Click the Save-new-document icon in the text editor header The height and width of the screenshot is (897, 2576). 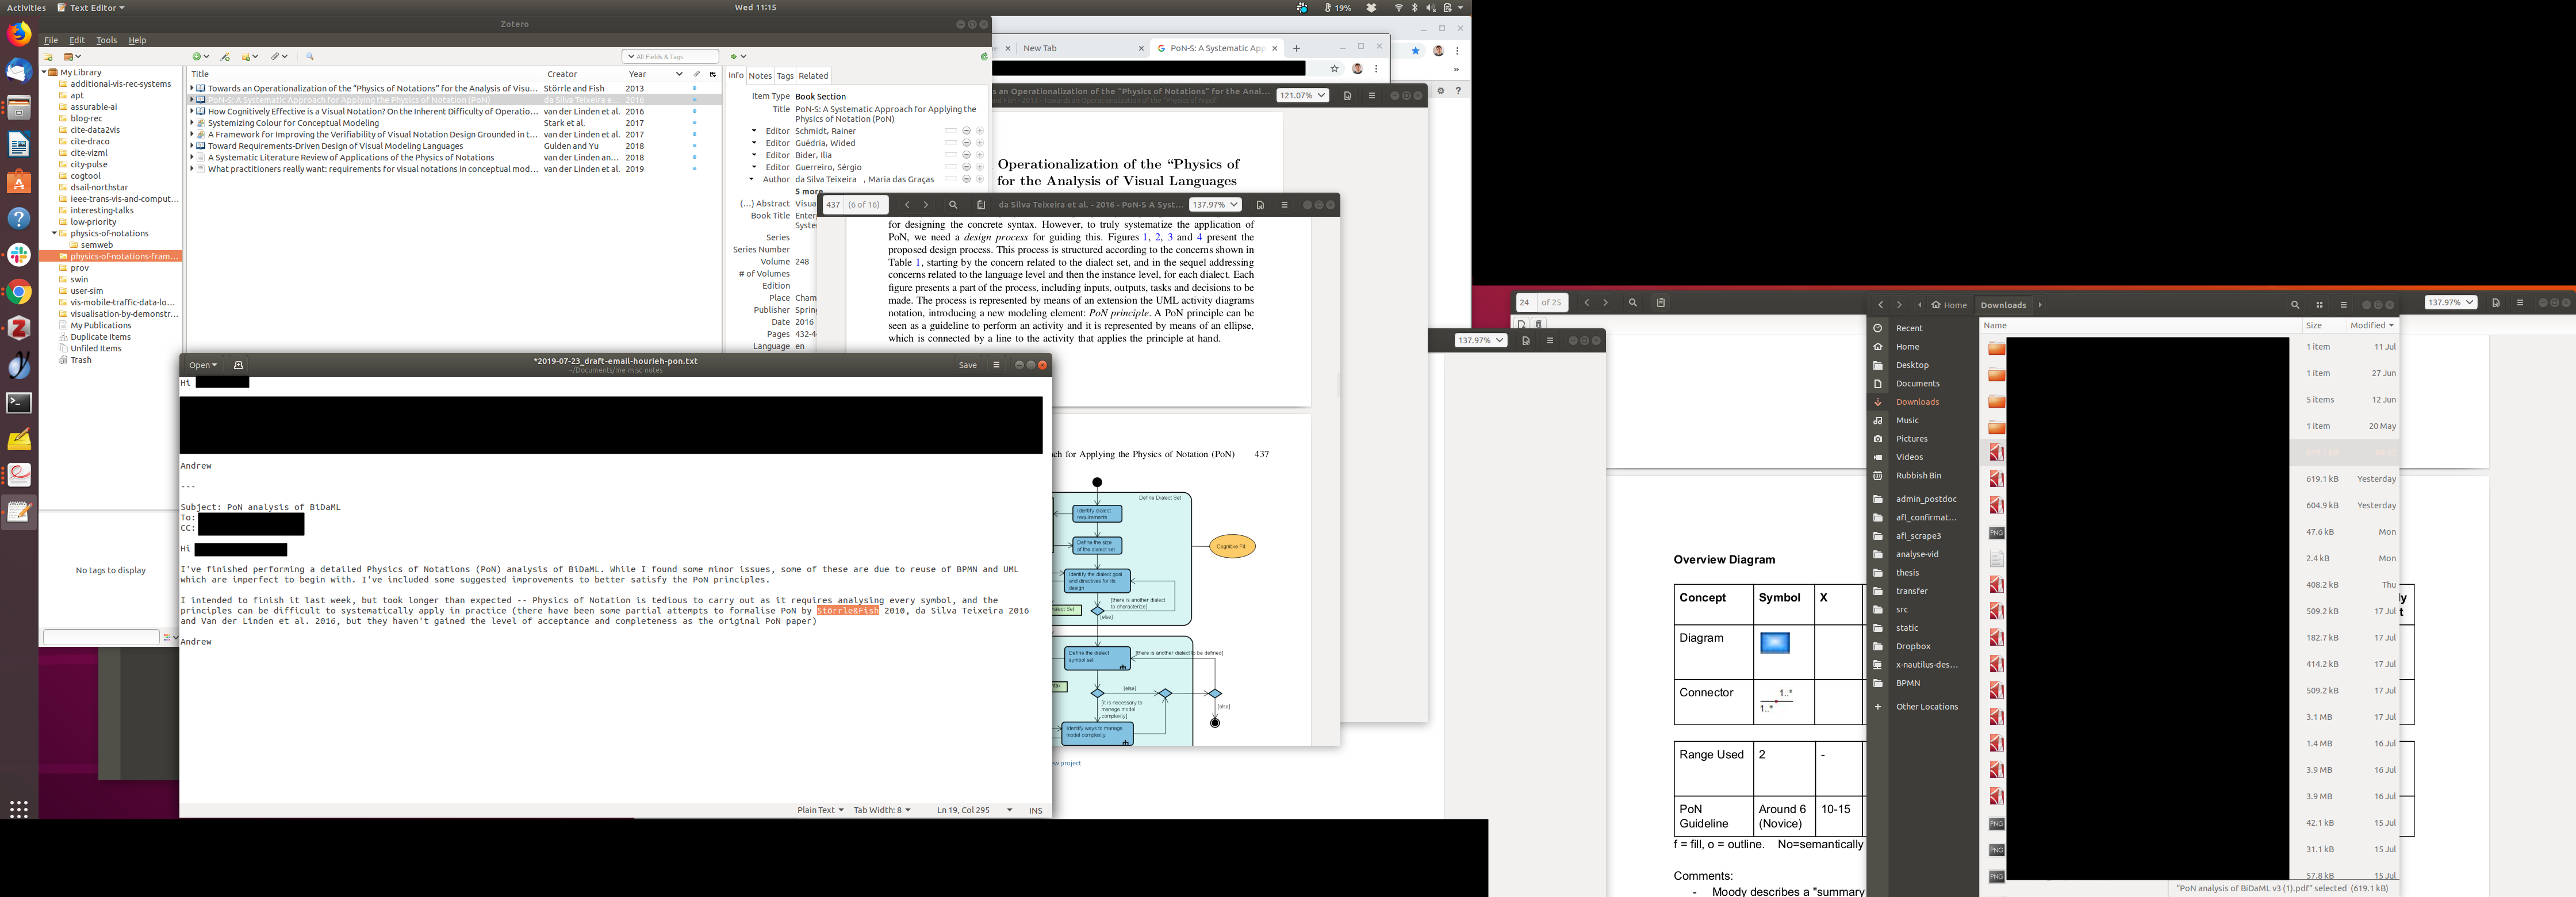[x=238, y=365]
